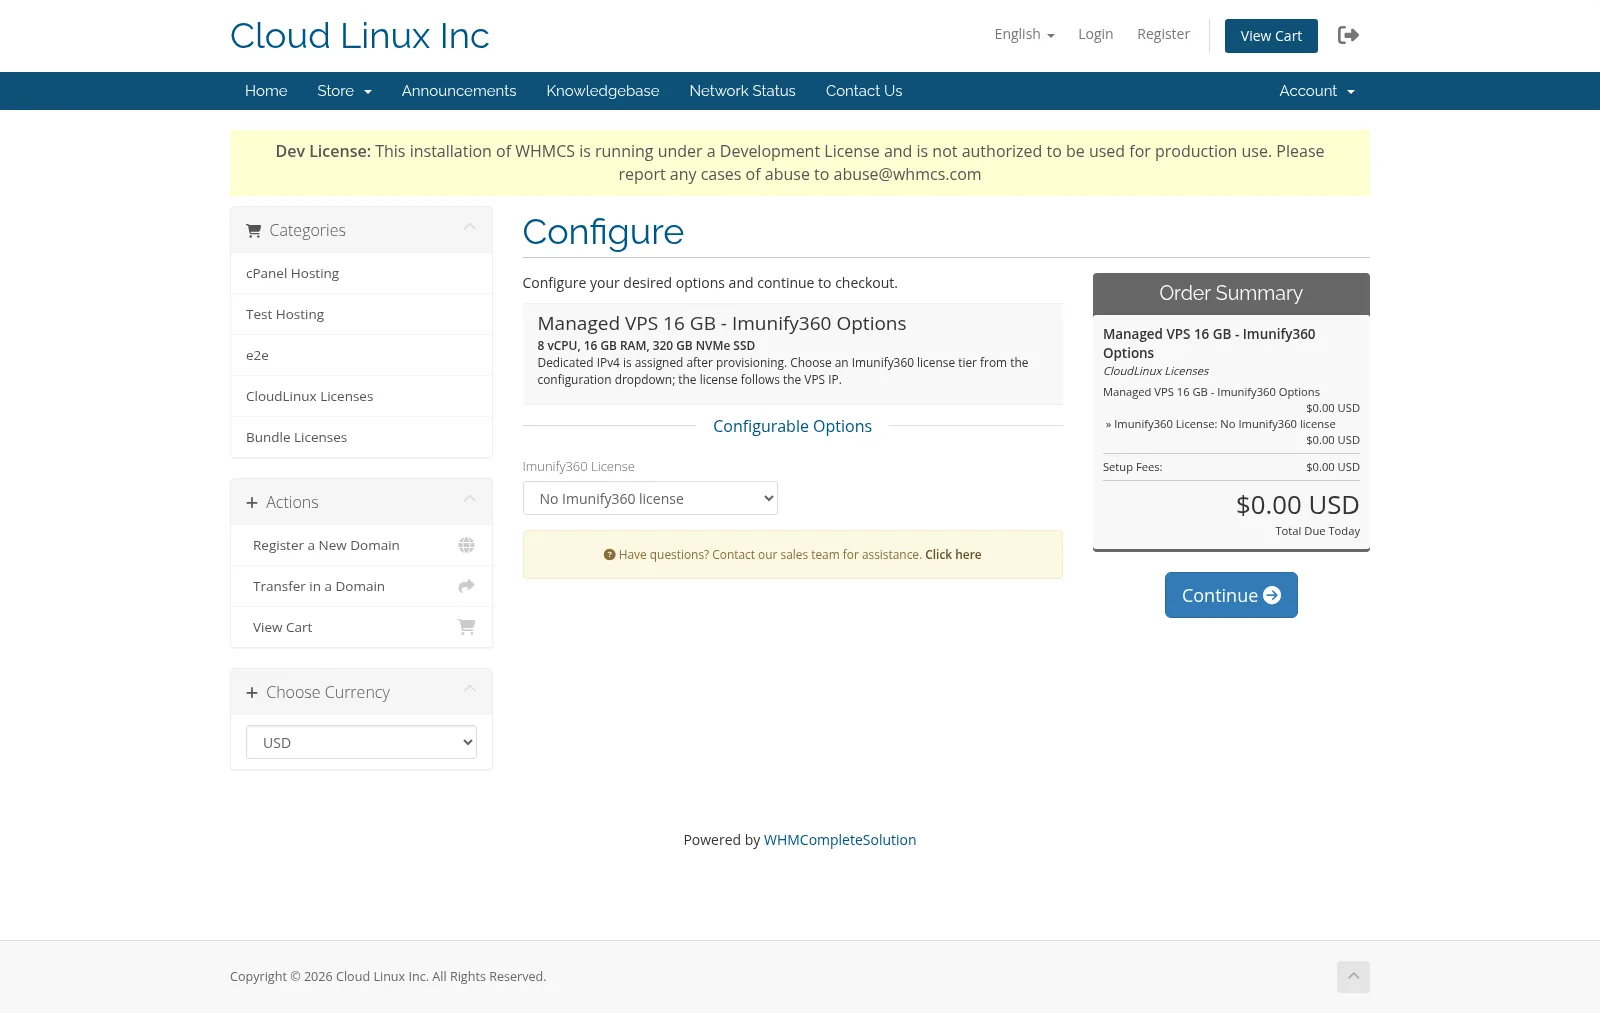Click View Cart button in header

[1271, 36]
